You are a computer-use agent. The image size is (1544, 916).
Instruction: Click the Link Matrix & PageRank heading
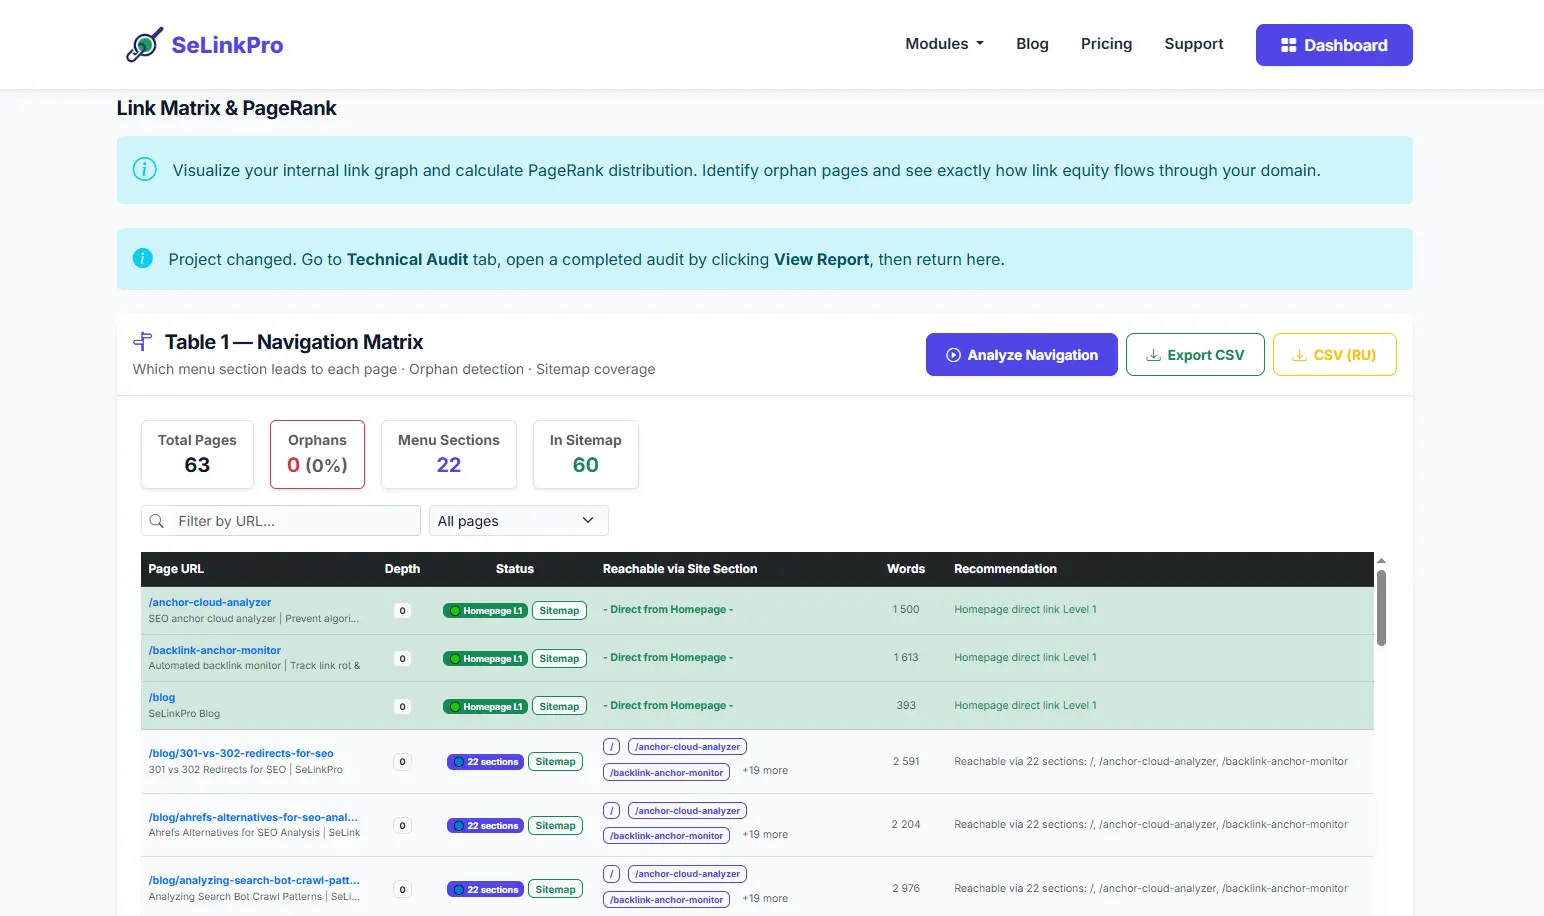[x=226, y=108]
